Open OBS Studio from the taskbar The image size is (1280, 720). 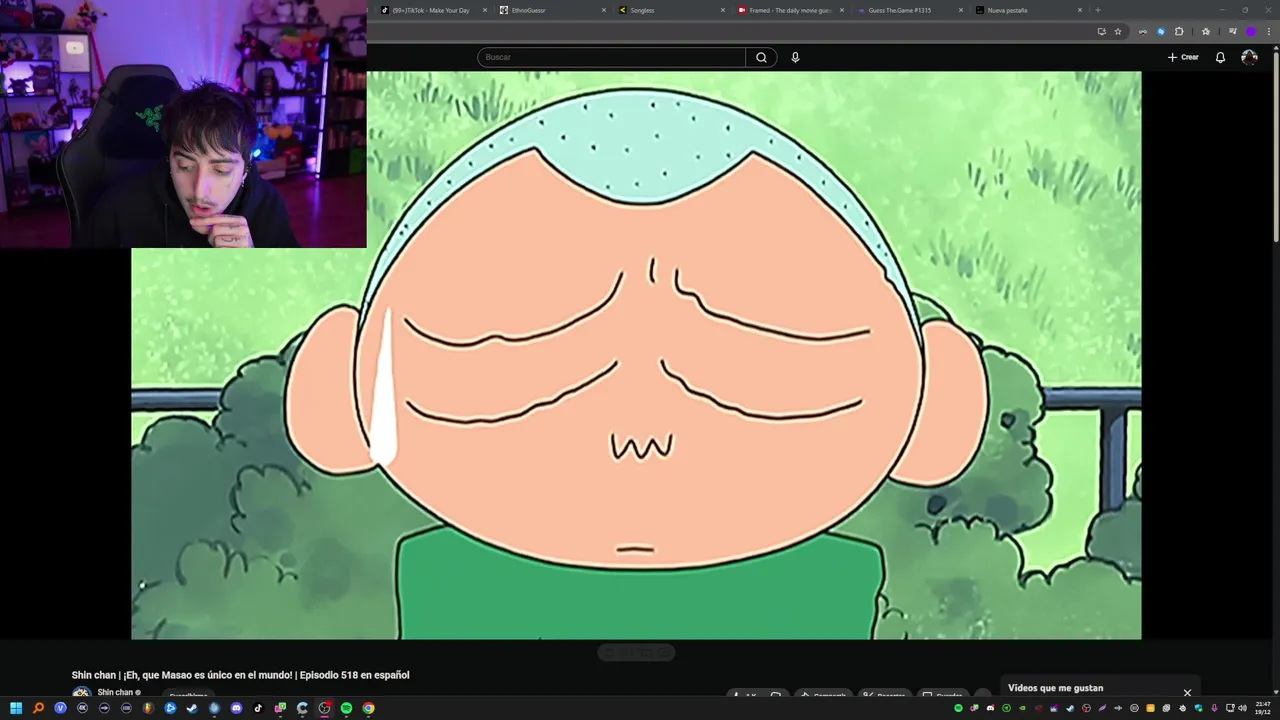tap(324, 708)
